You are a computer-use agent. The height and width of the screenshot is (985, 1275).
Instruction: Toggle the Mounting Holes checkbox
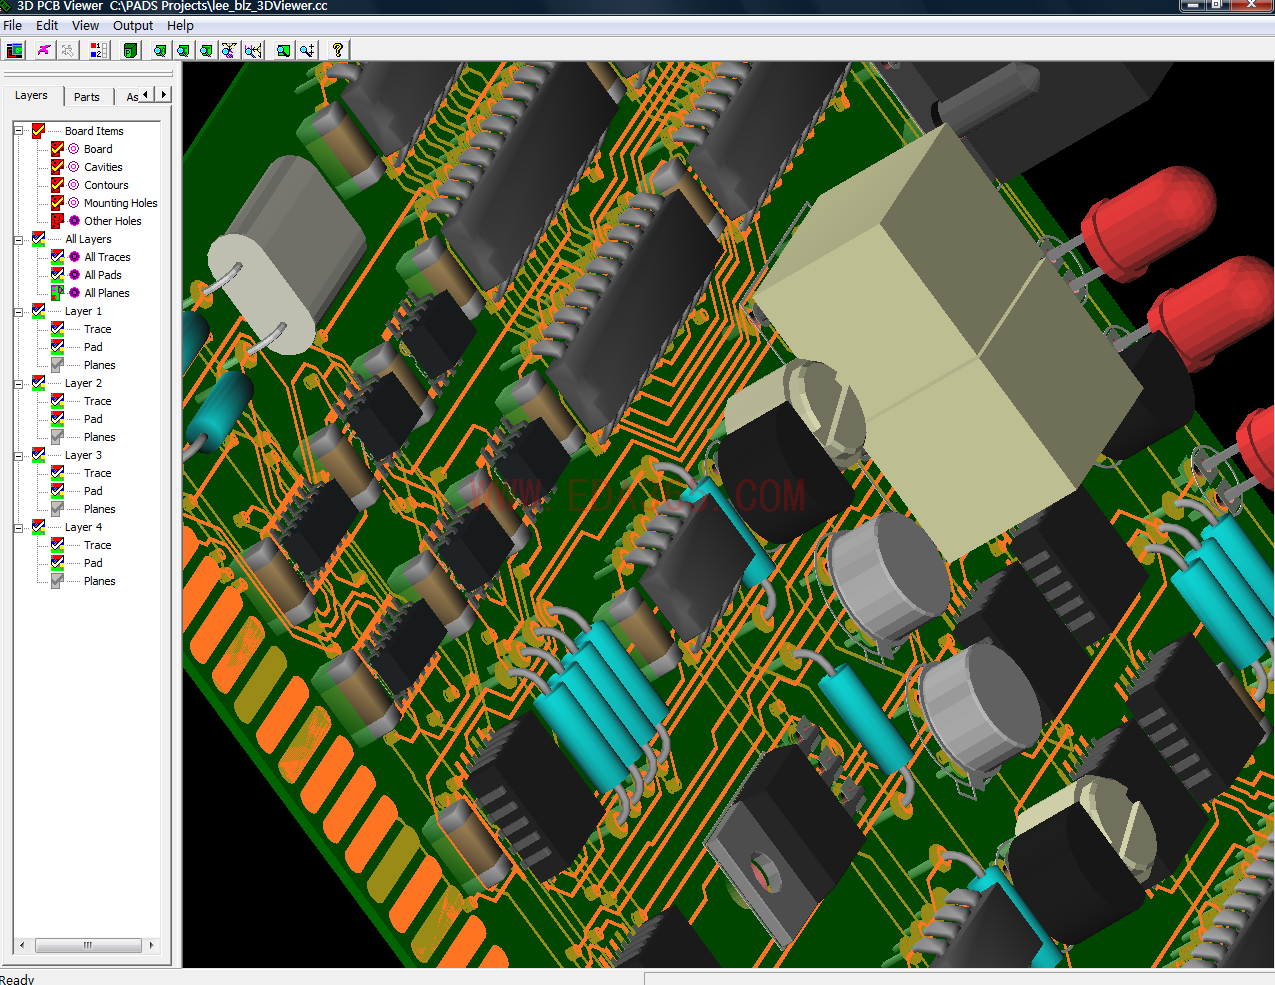(x=57, y=203)
